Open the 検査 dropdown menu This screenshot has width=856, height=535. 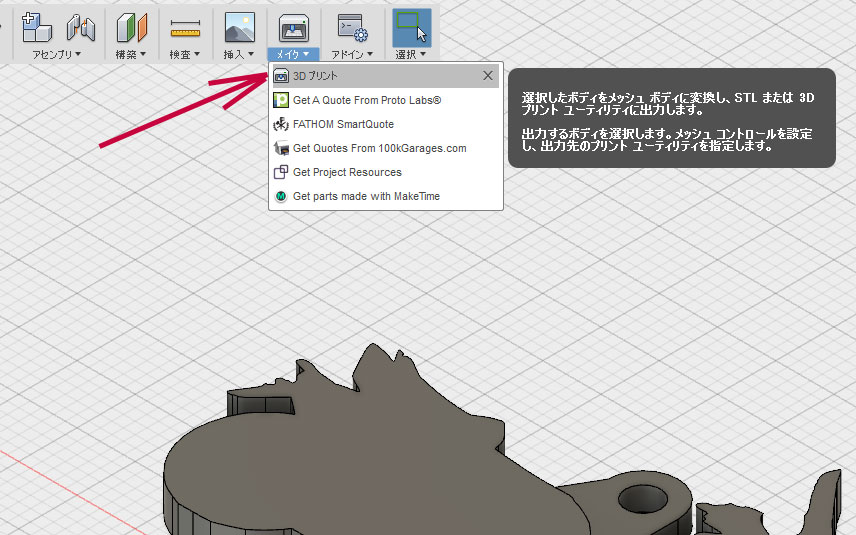pos(185,54)
